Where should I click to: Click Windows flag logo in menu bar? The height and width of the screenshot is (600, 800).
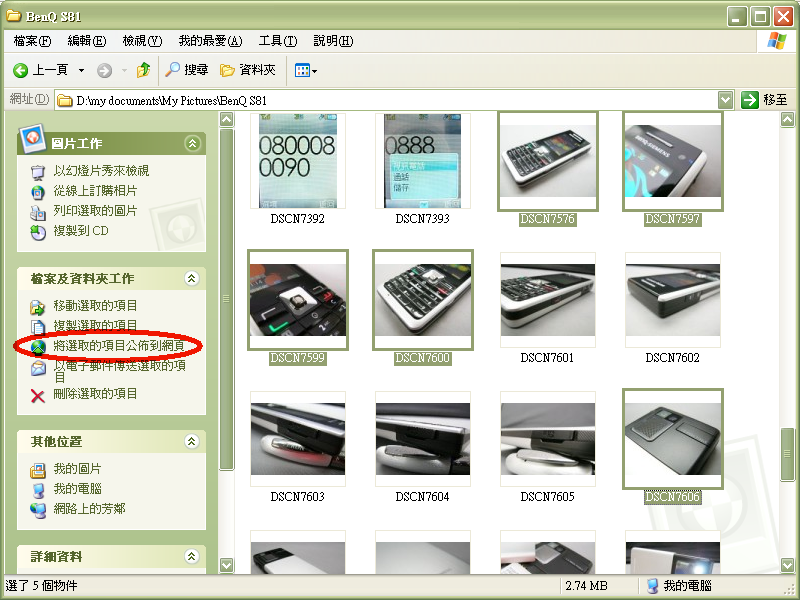(777, 40)
